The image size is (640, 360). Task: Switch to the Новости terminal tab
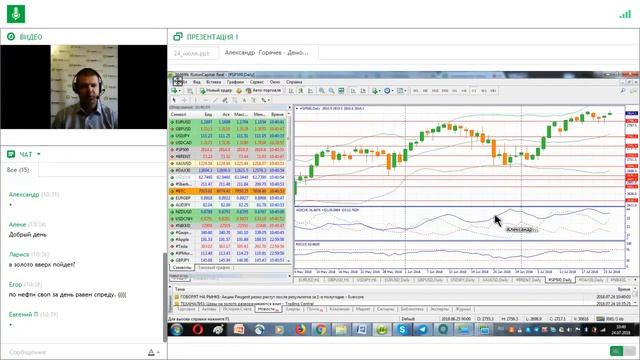pyautogui.click(x=268, y=309)
